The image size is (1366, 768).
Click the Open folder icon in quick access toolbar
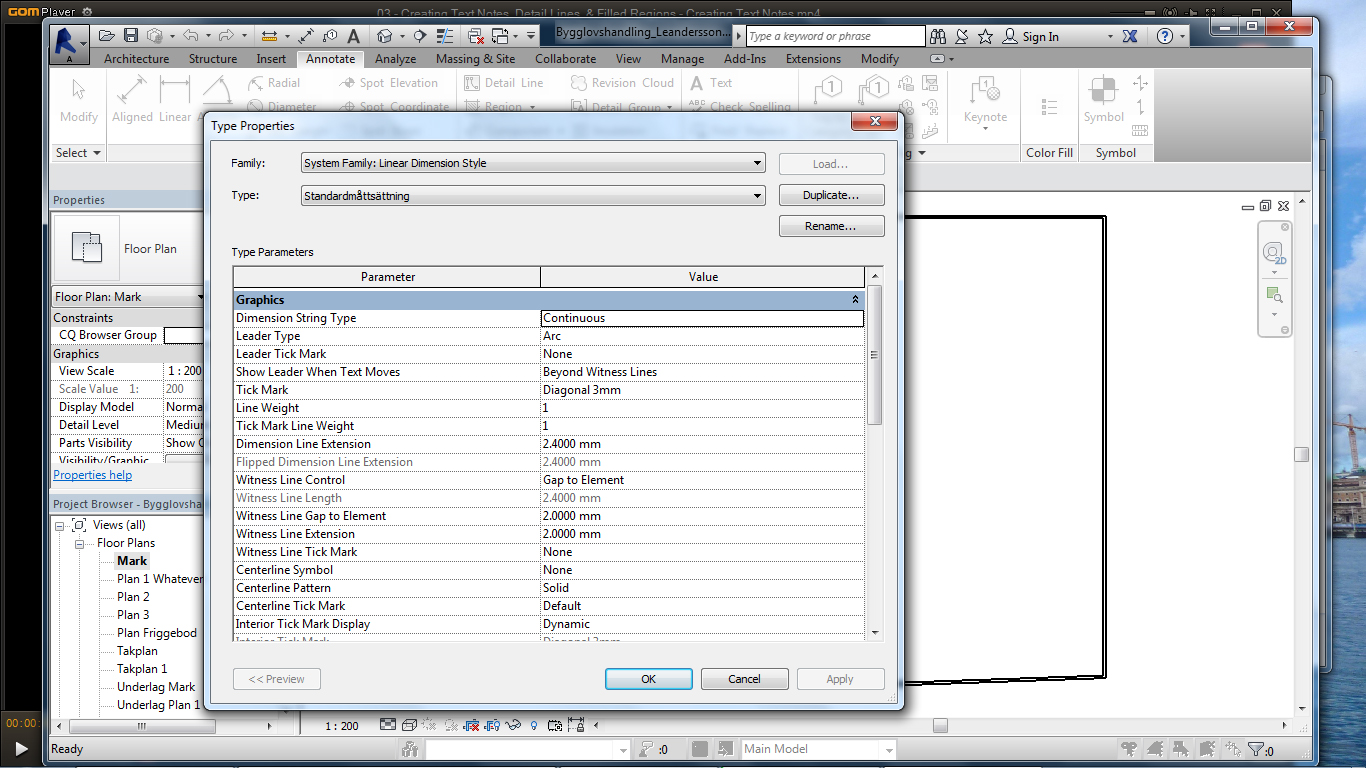(106, 36)
